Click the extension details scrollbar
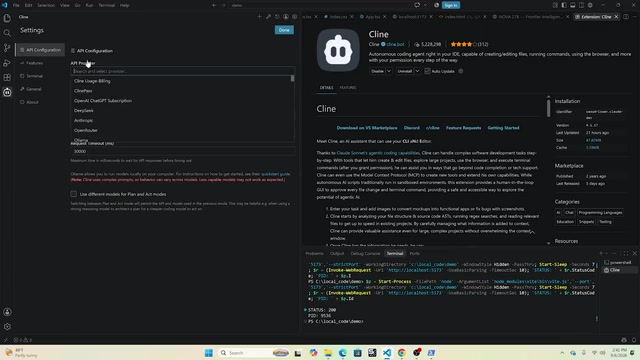Viewport: 640px width, 360px height. pos(548,108)
